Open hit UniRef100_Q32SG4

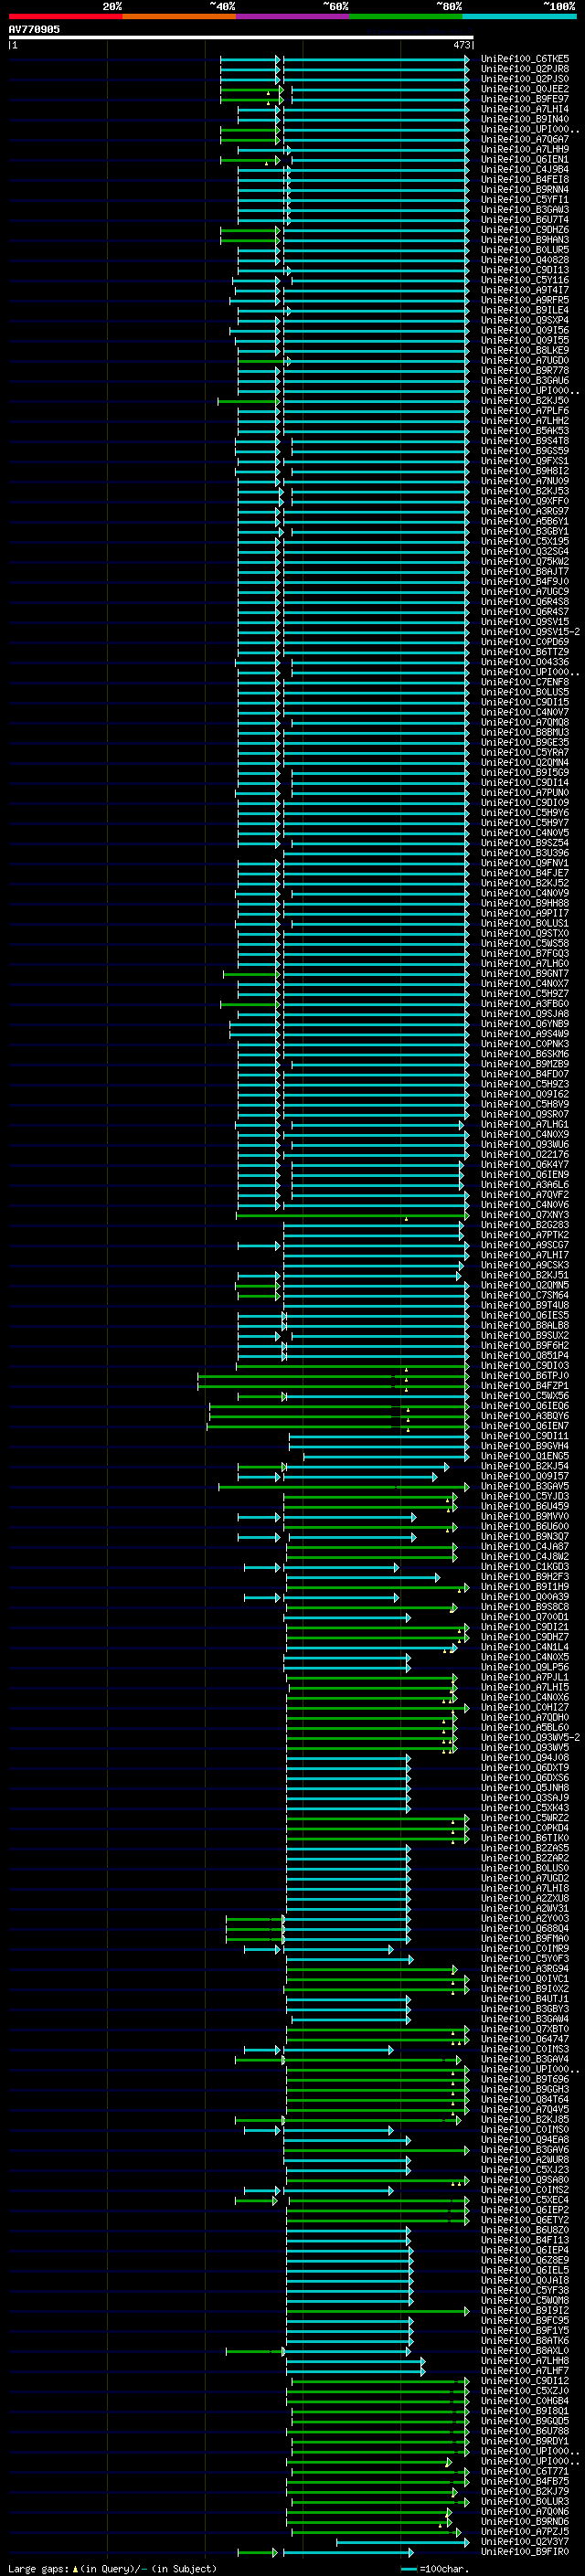point(525,551)
